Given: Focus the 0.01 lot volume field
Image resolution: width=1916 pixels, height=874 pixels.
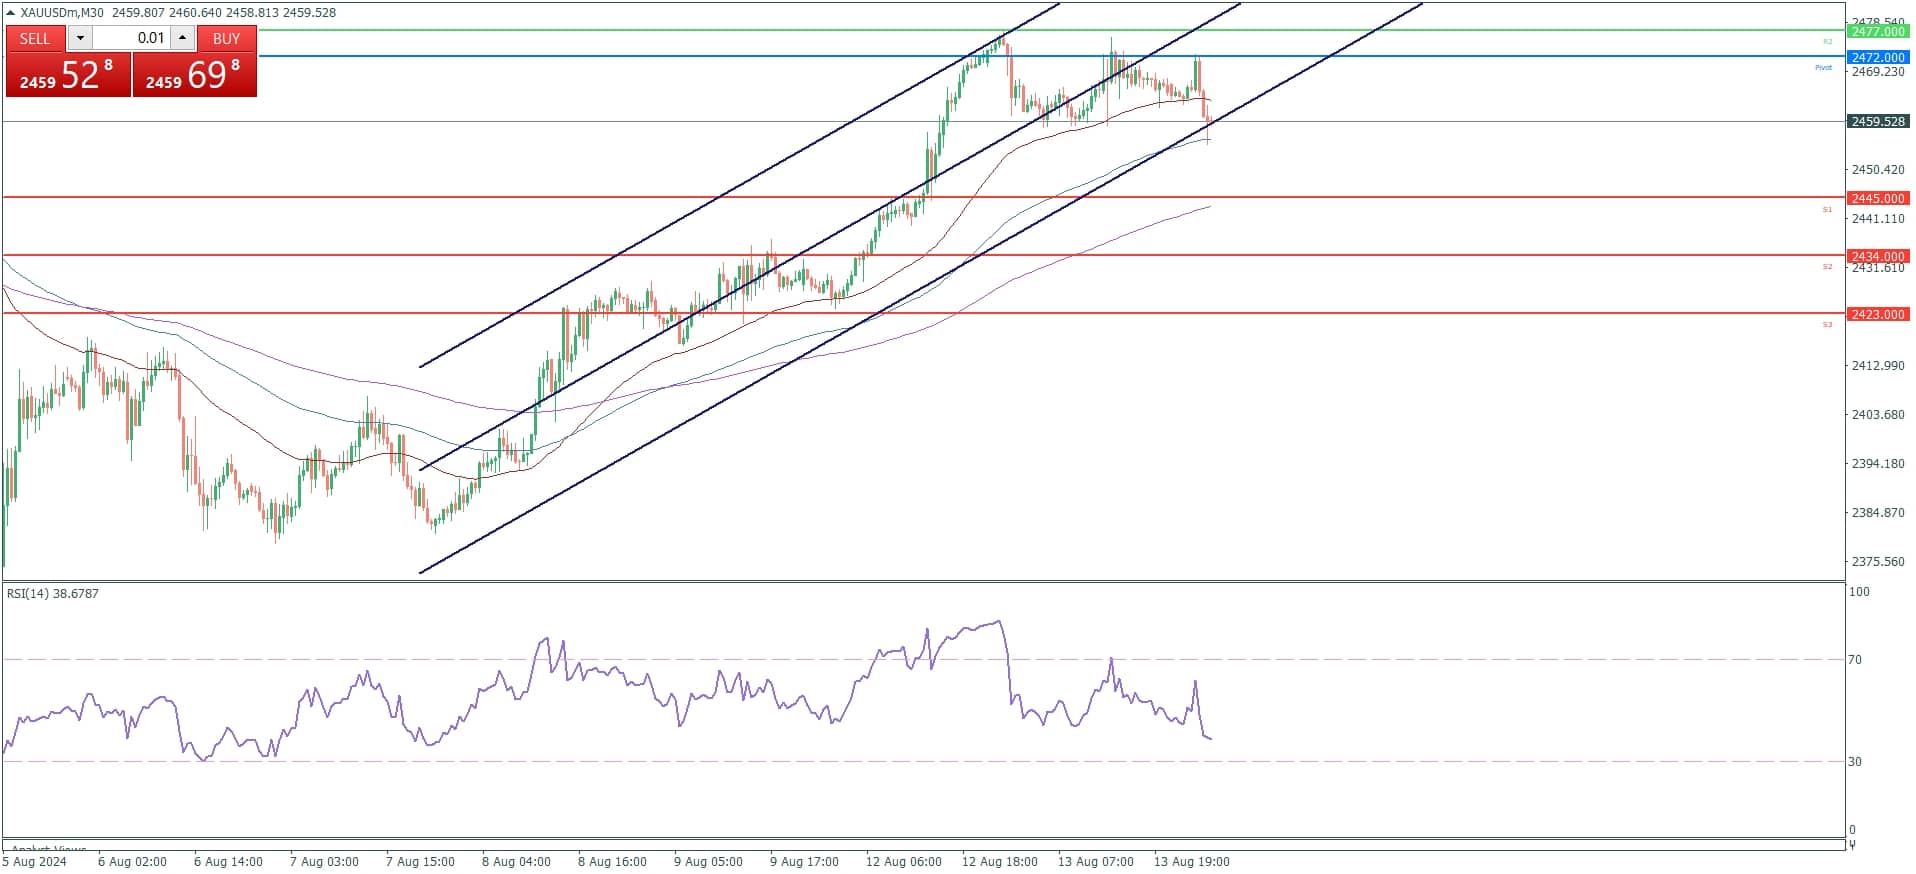Looking at the screenshot, I should [131, 38].
